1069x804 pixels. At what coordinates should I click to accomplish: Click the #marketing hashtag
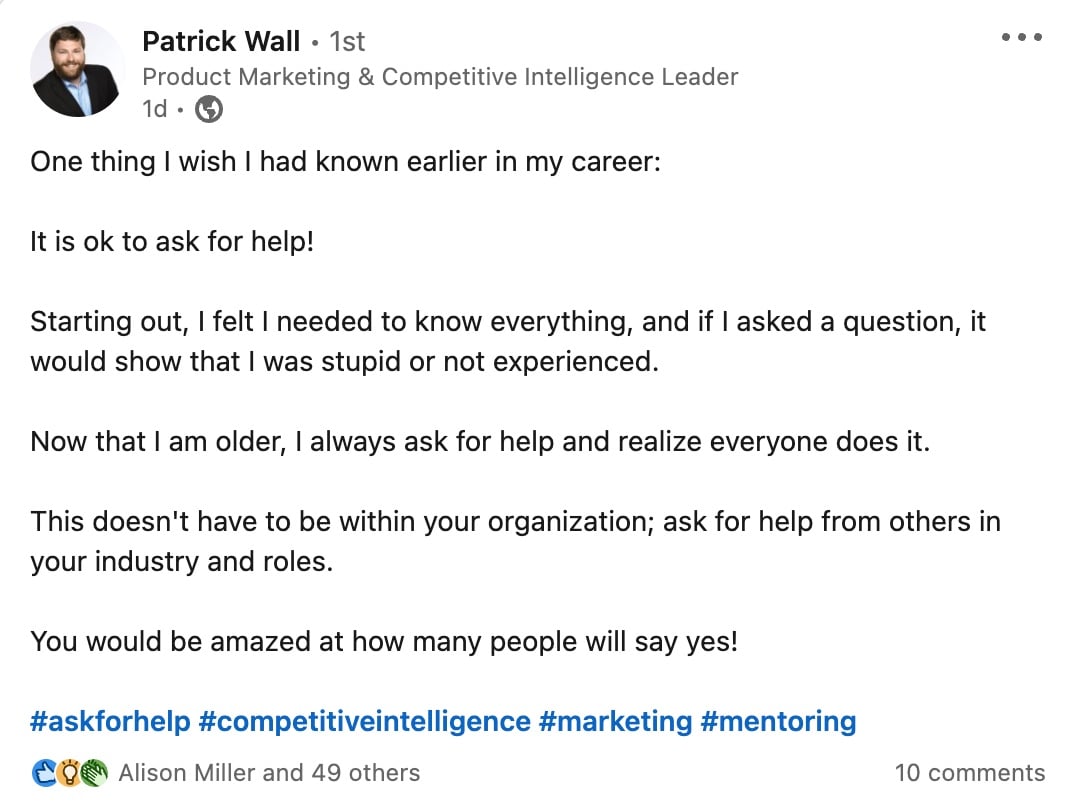tap(616, 721)
